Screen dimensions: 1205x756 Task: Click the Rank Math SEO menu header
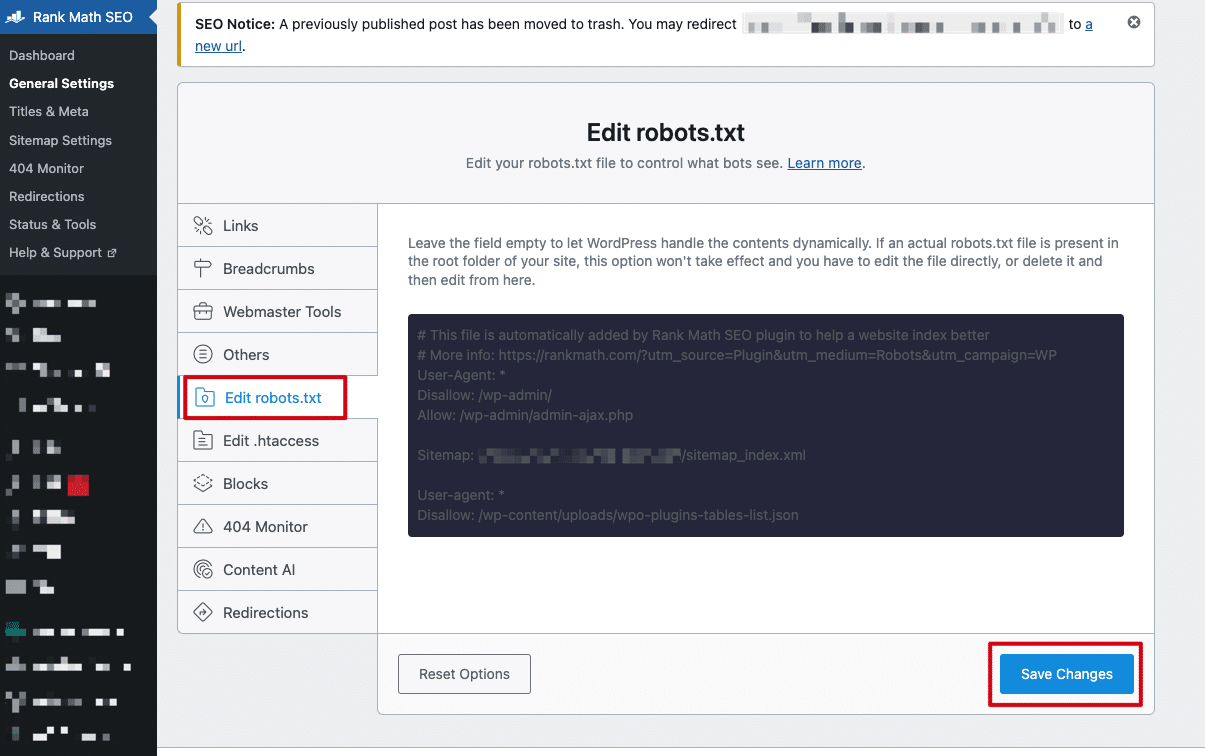pyautogui.click(x=78, y=17)
